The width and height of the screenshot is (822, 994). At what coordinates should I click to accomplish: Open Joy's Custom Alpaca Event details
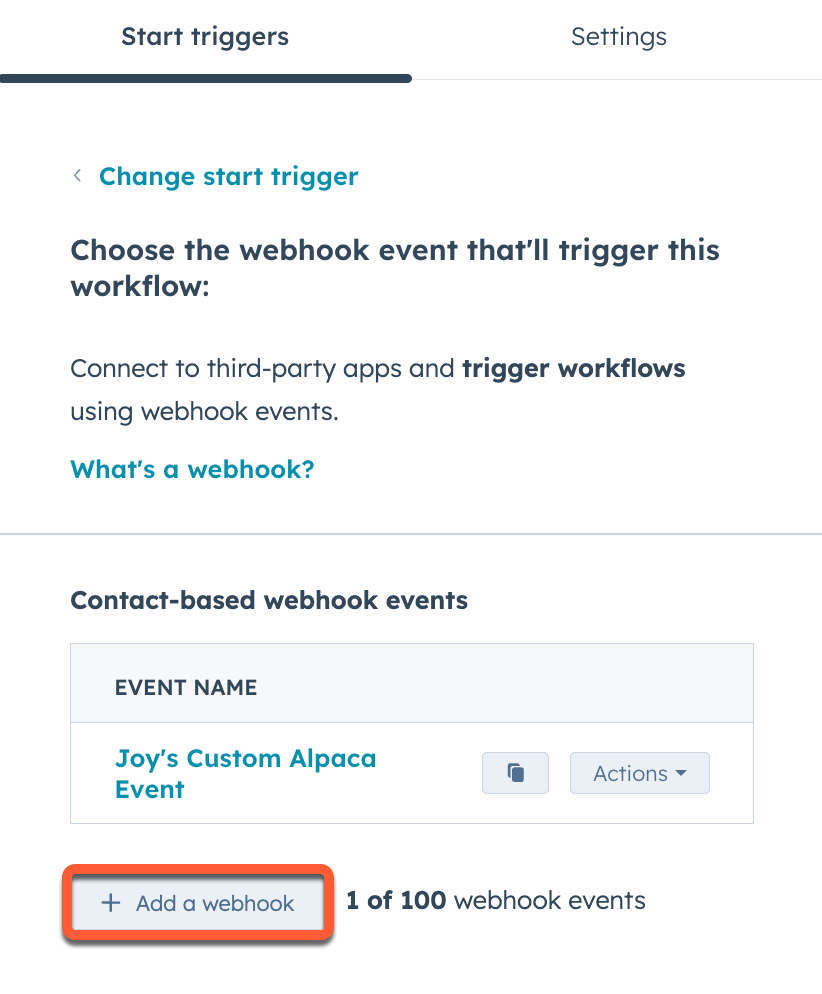[x=245, y=773]
